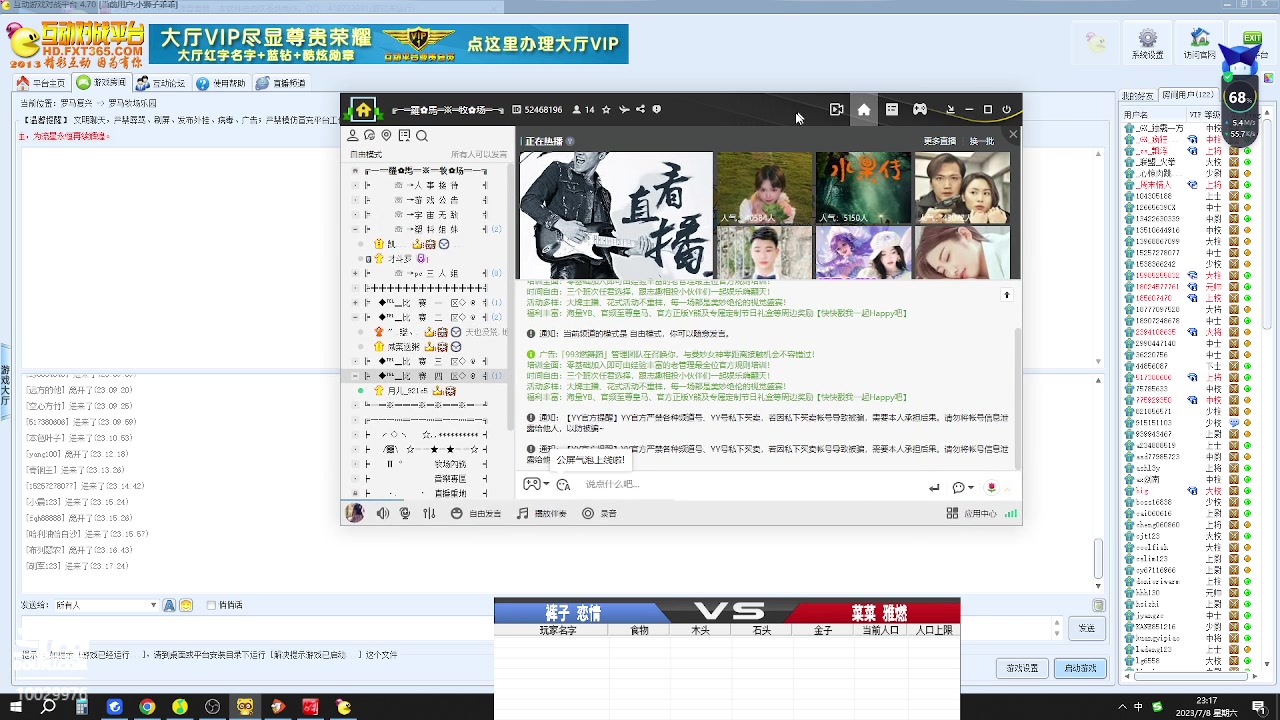
Task: Open the 使用帮助 tab
Action: click(222, 83)
